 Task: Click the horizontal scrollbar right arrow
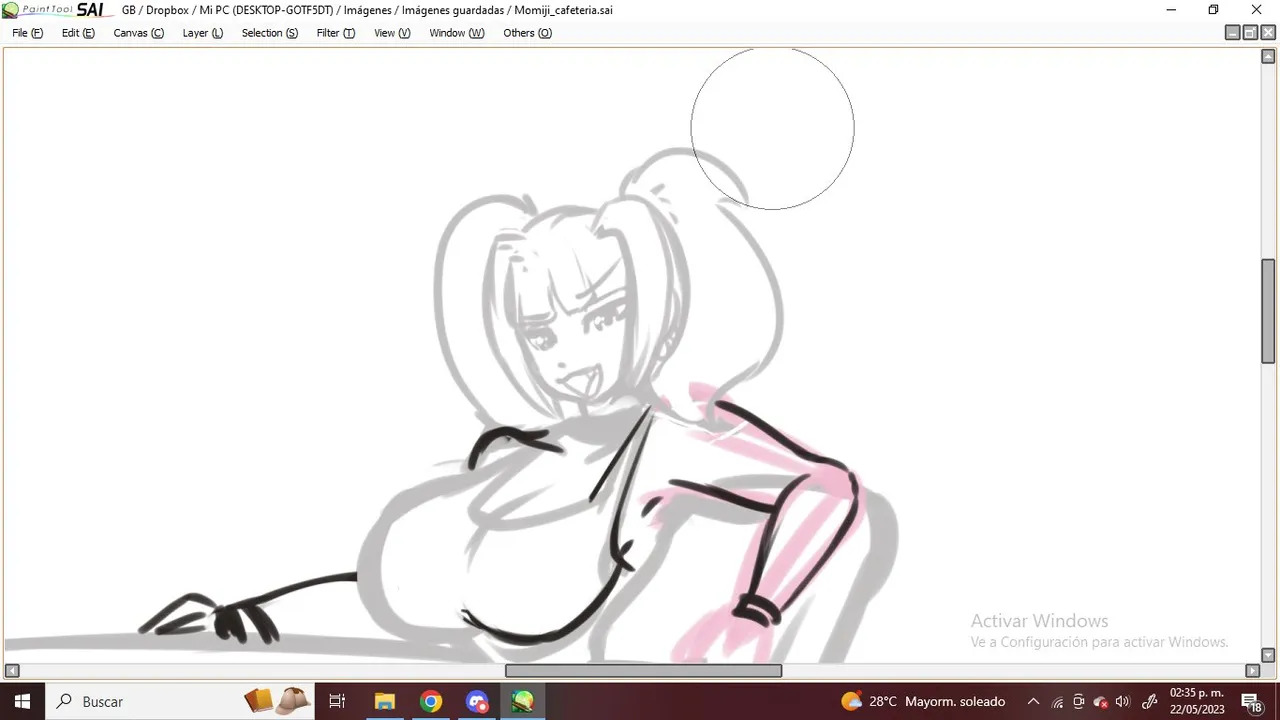tap(1252, 670)
